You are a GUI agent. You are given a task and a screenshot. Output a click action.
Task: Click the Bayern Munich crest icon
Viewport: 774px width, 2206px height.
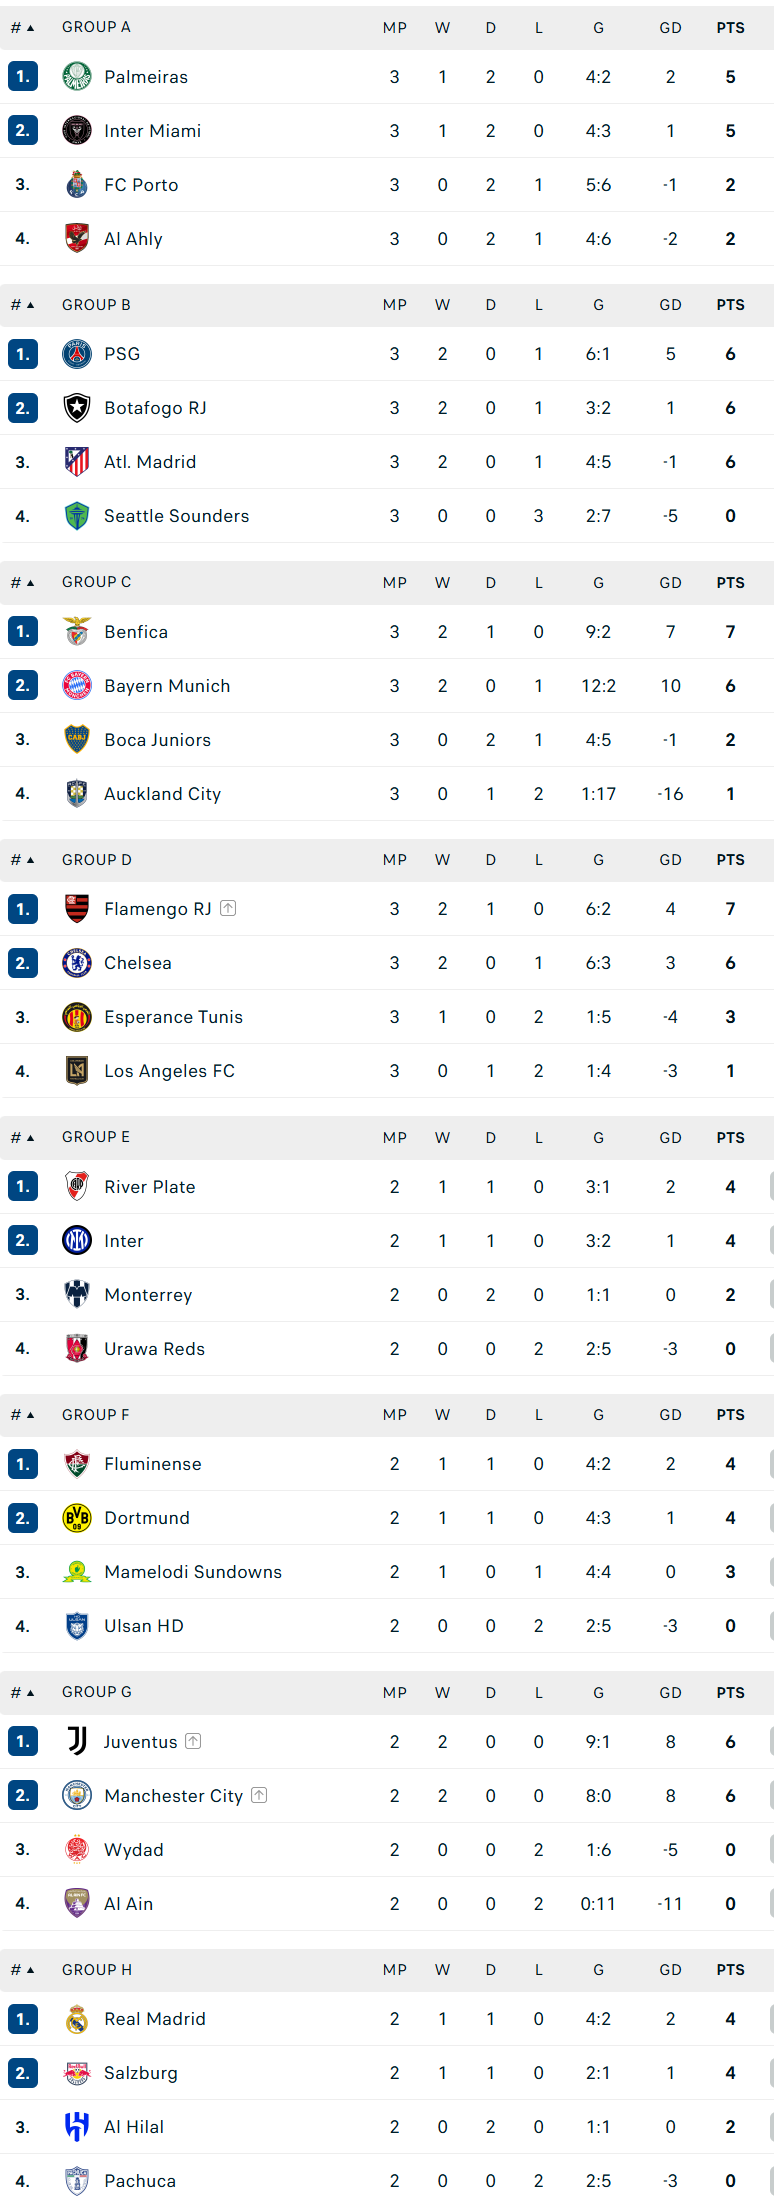pyautogui.click(x=77, y=686)
